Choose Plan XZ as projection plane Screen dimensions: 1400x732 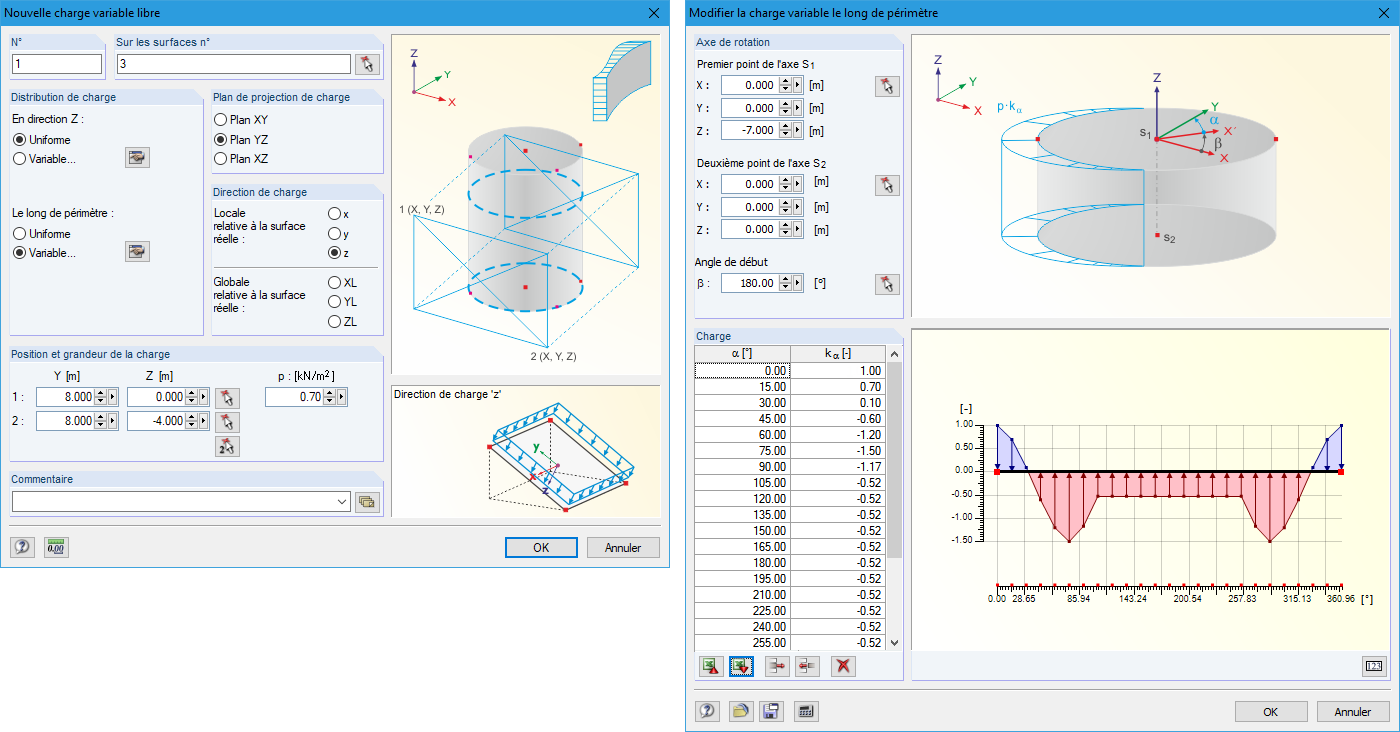point(241,158)
